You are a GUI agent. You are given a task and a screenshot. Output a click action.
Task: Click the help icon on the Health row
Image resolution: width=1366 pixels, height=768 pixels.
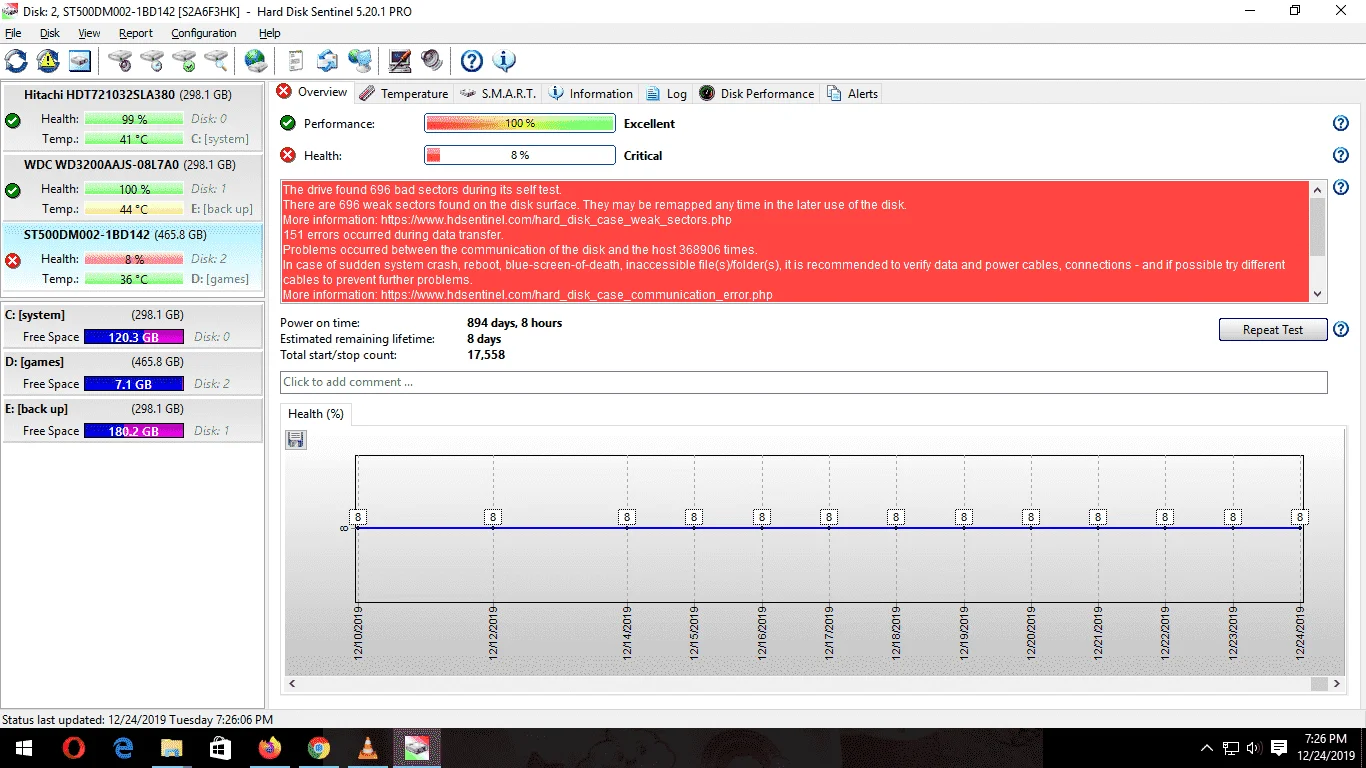(1341, 156)
